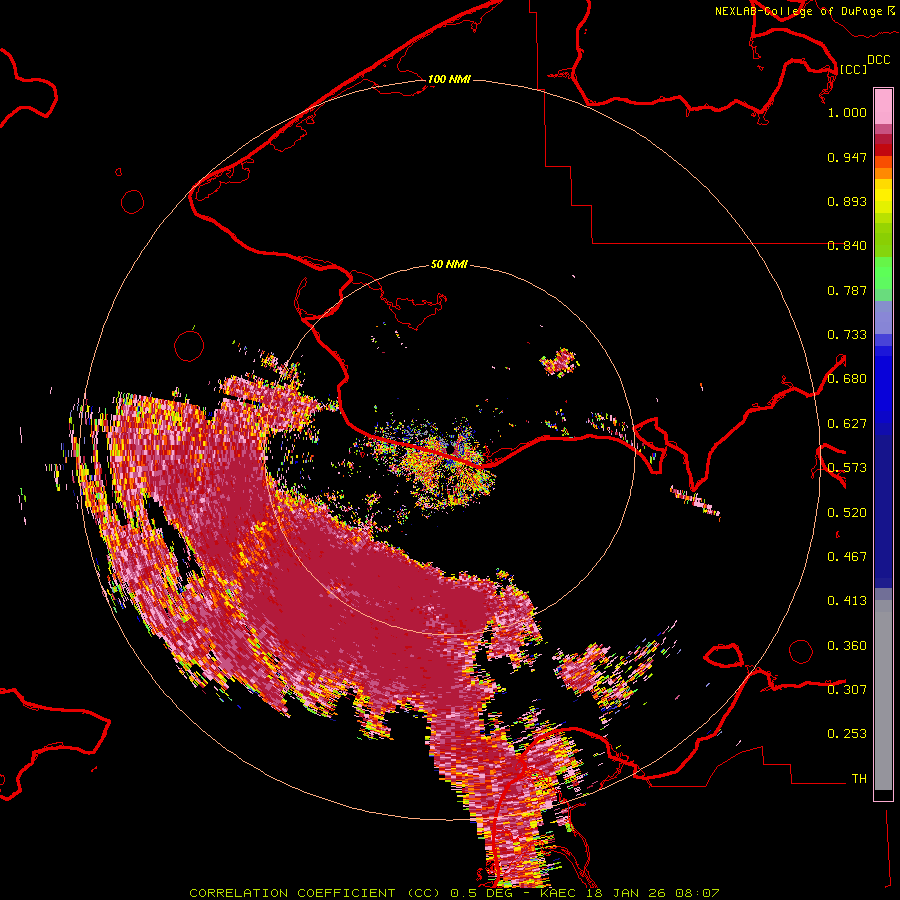Click the [CC] legend unit label
The height and width of the screenshot is (900, 900).
853,69
